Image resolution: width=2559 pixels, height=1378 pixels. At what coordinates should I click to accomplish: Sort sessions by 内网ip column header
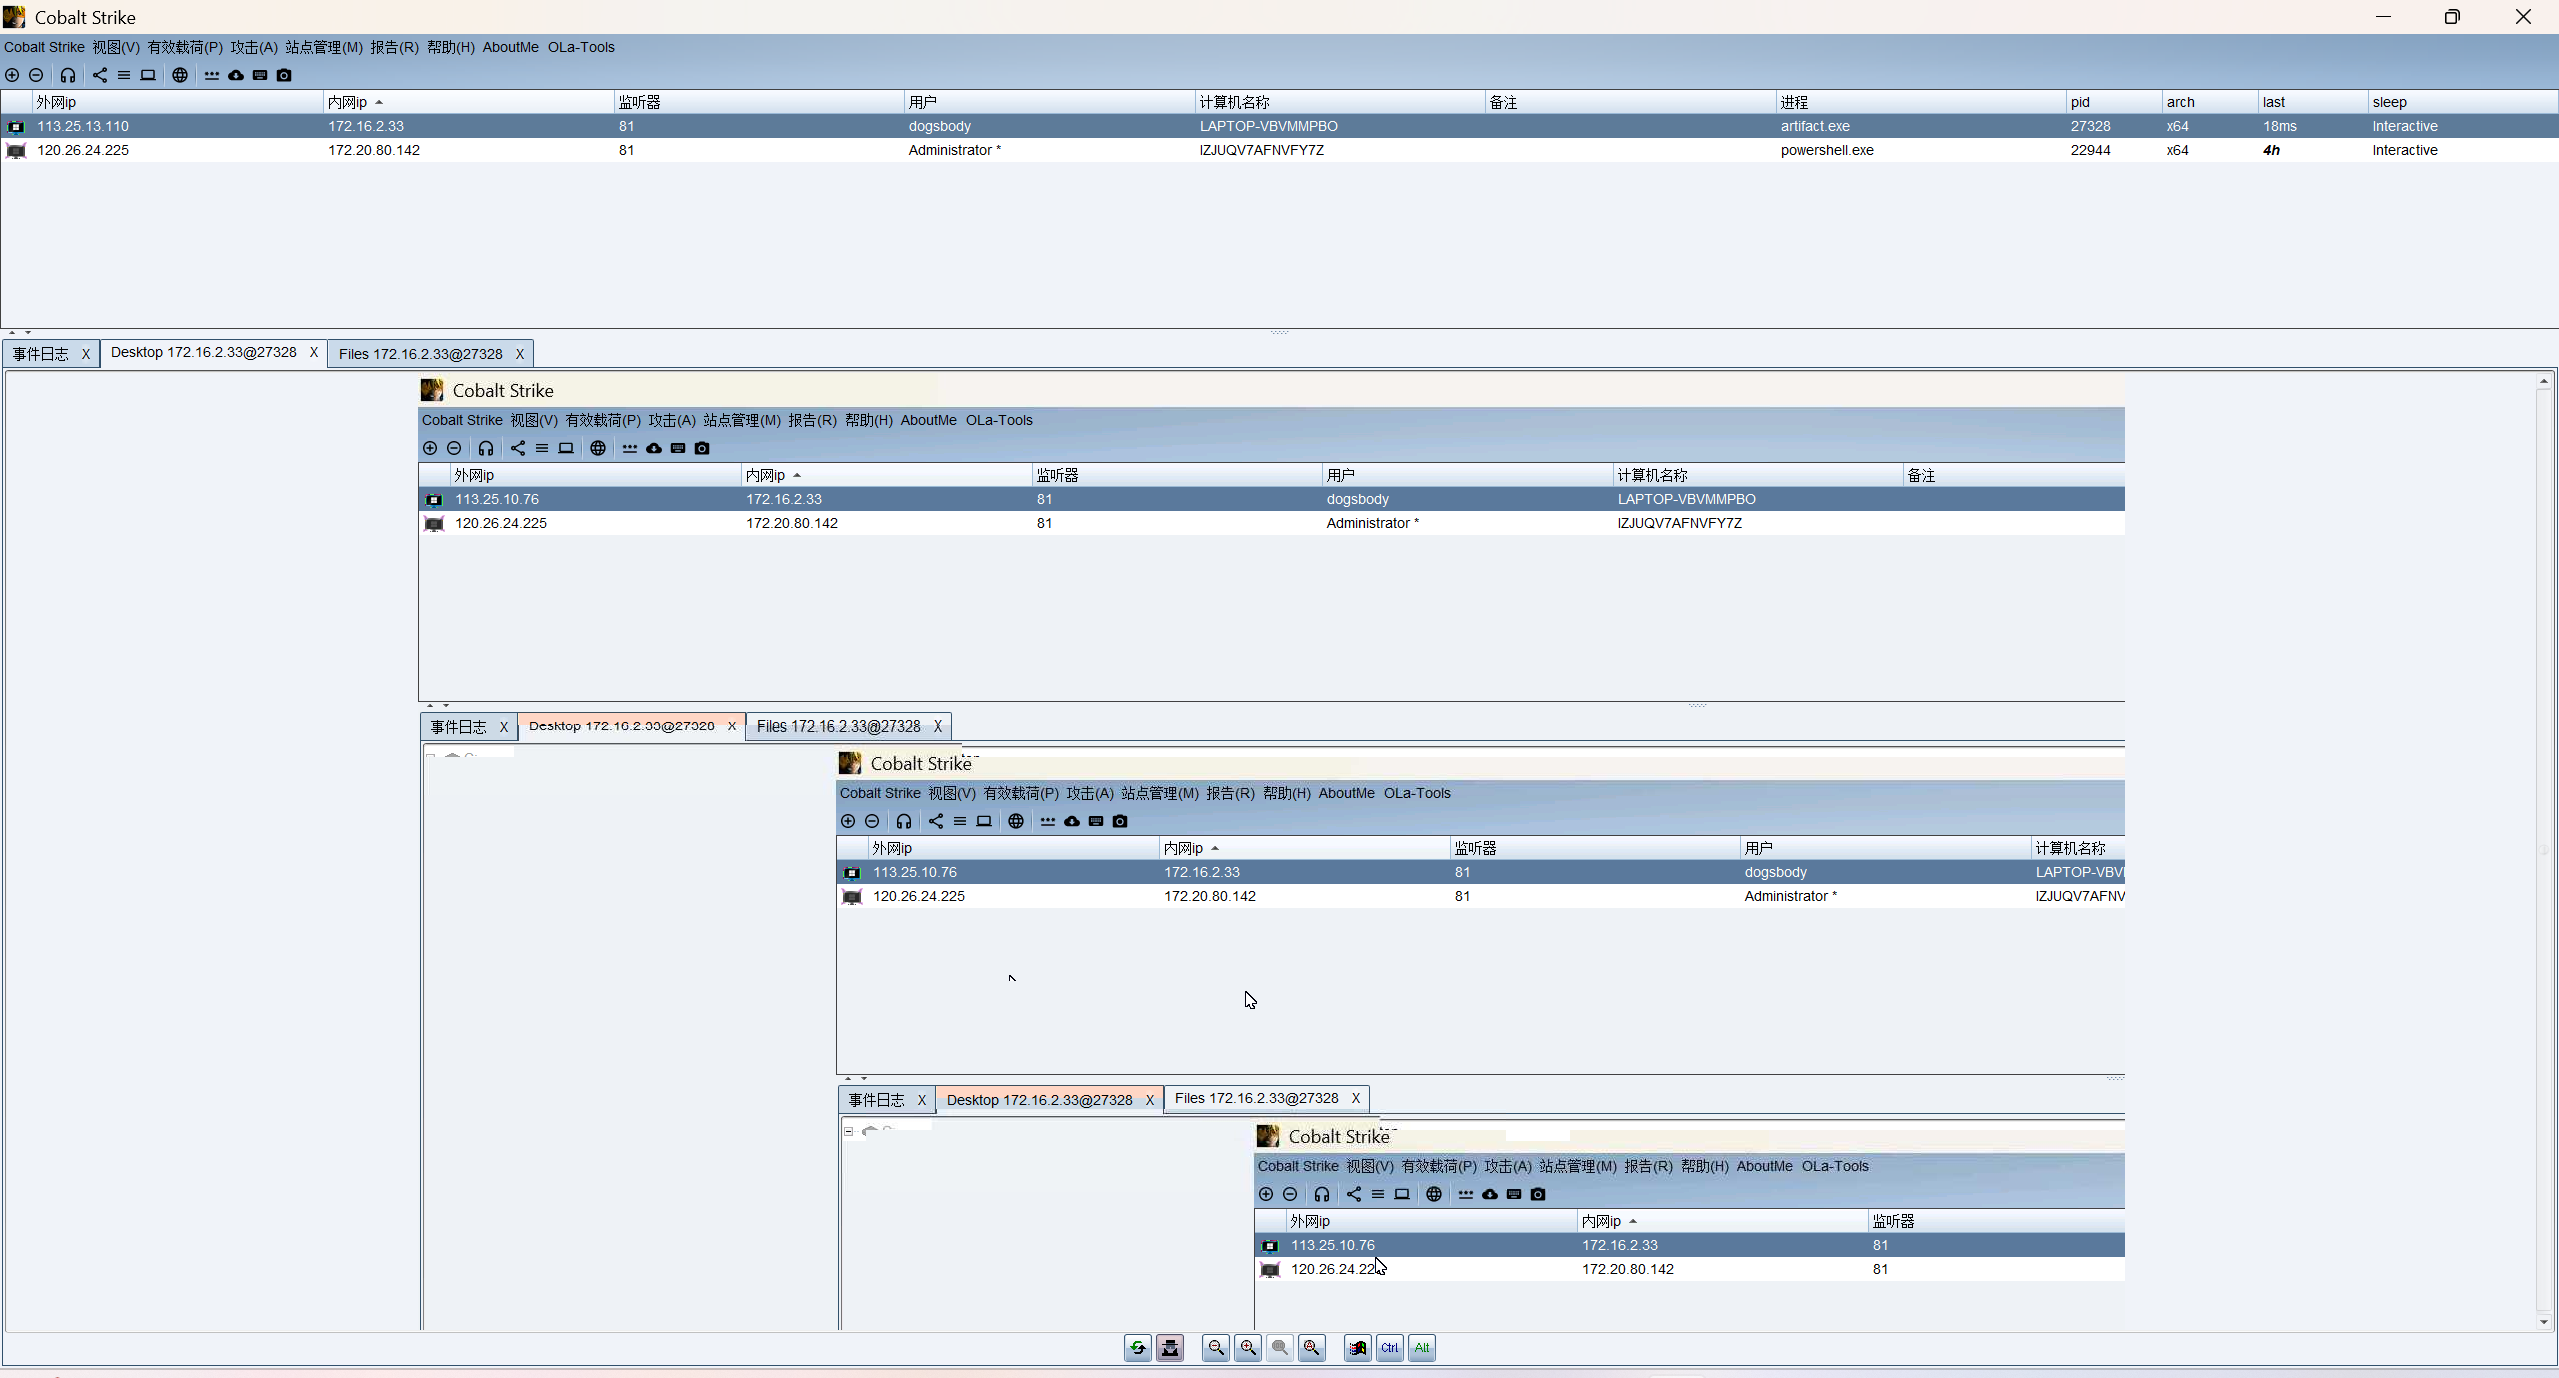[x=468, y=102]
